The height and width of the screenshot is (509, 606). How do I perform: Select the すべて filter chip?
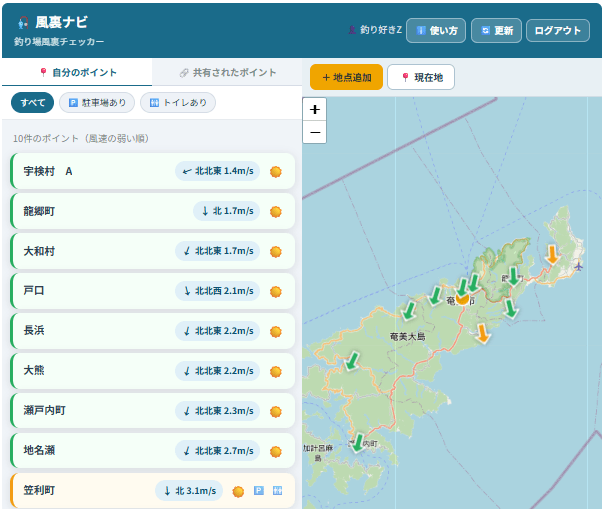[x=32, y=103]
